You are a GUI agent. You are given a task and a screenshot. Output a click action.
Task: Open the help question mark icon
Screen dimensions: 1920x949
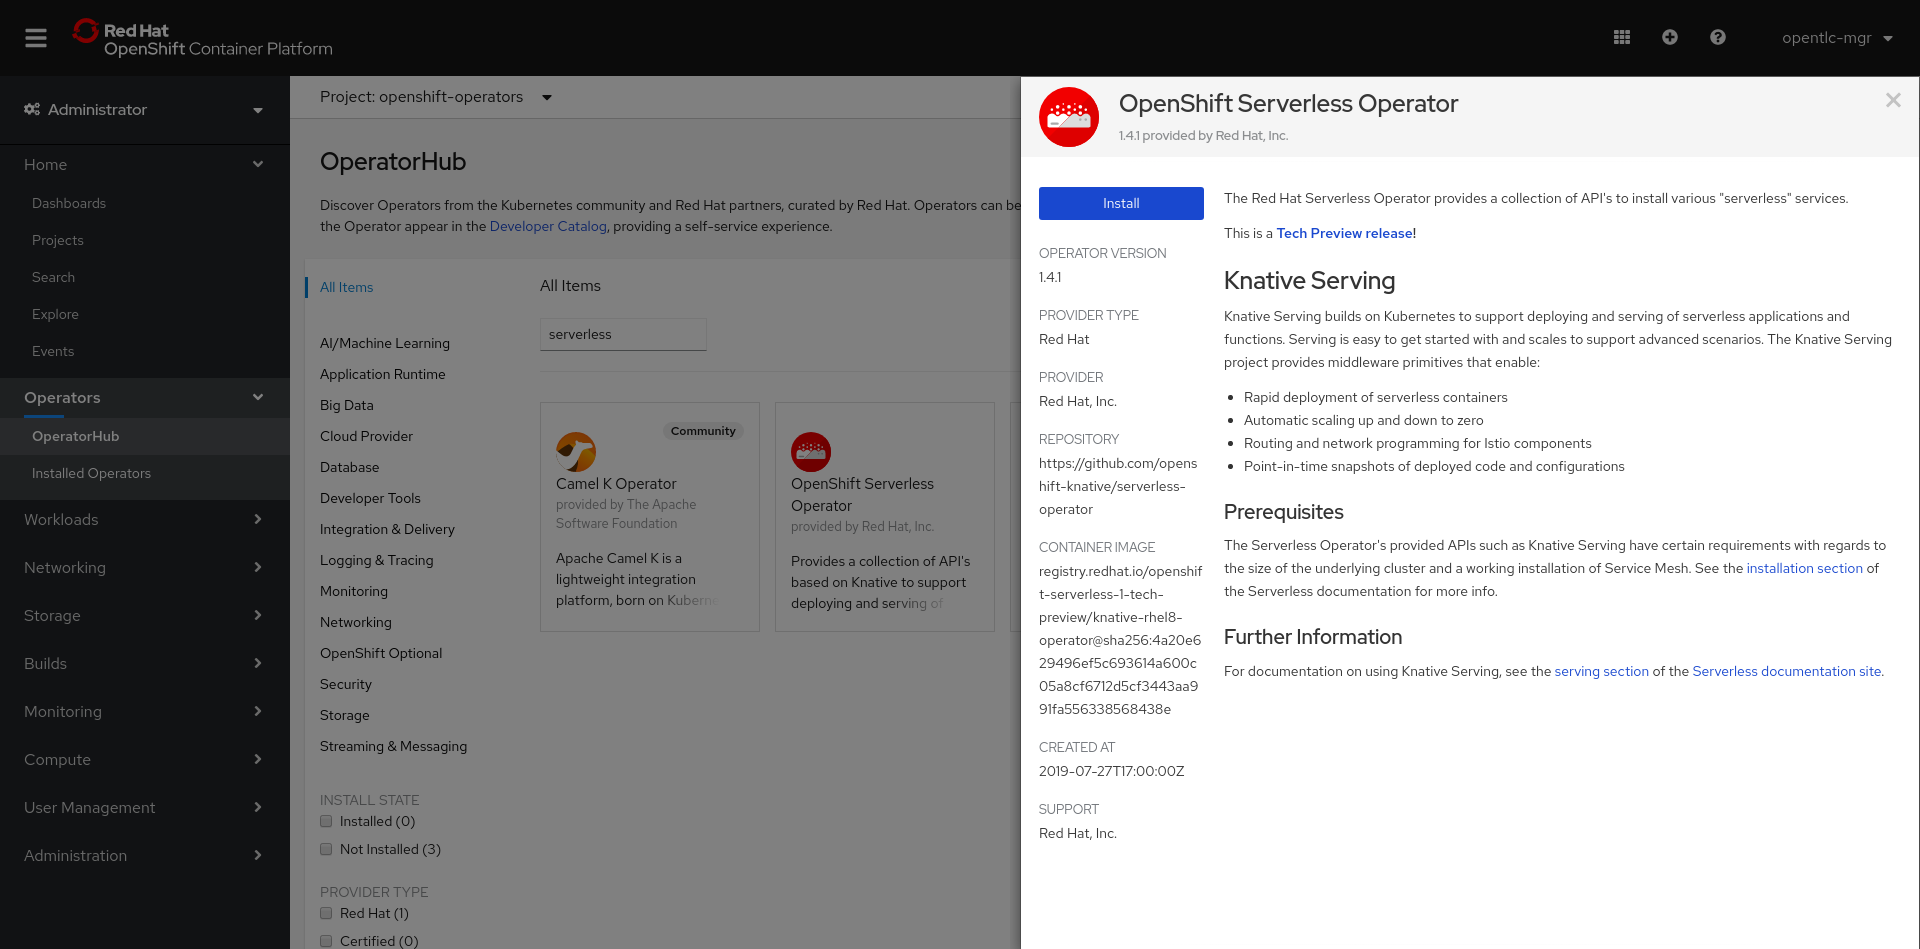(x=1718, y=37)
